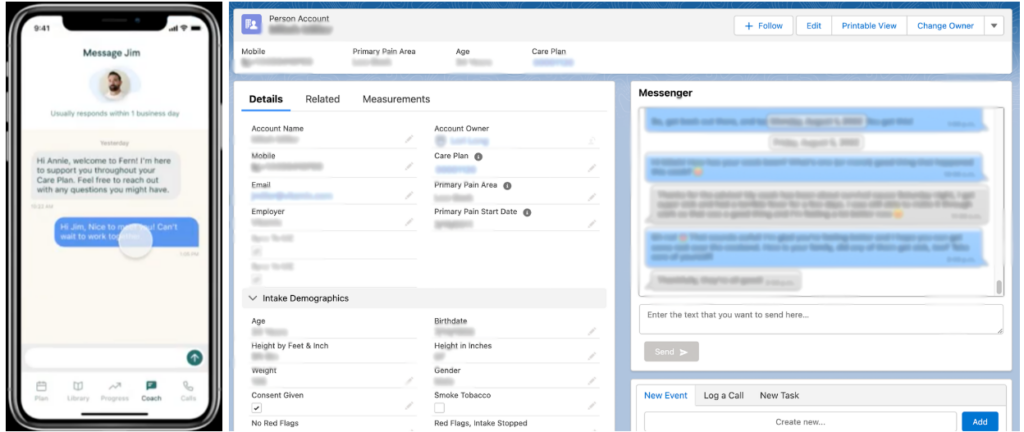Tap the 'Hi Jim, Nice to meet you' bubble

pyautogui.click(x=126, y=232)
